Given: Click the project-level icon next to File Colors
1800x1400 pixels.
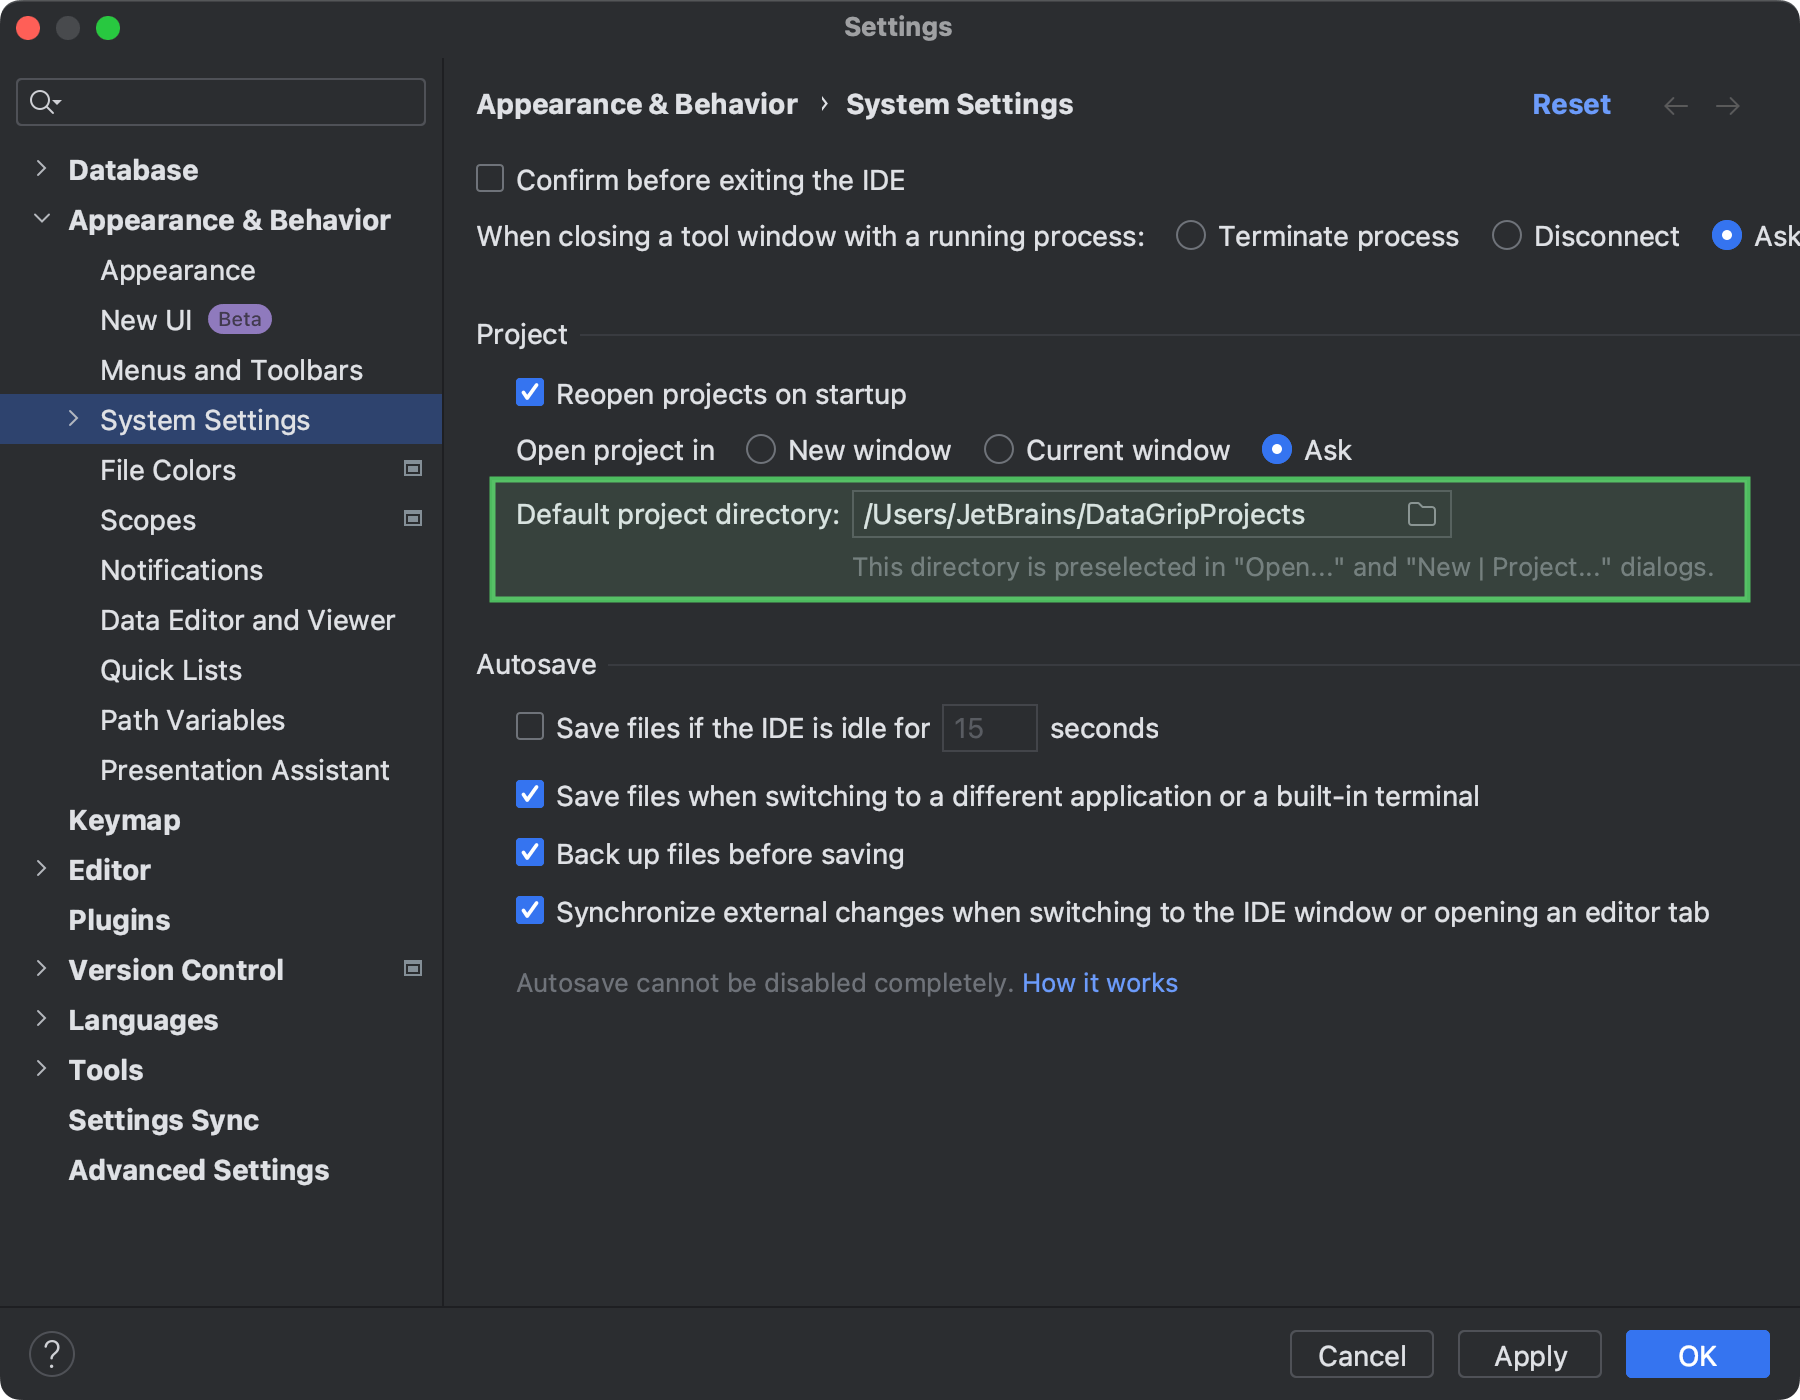Looking at the screenshot, I should pos(412,468).
